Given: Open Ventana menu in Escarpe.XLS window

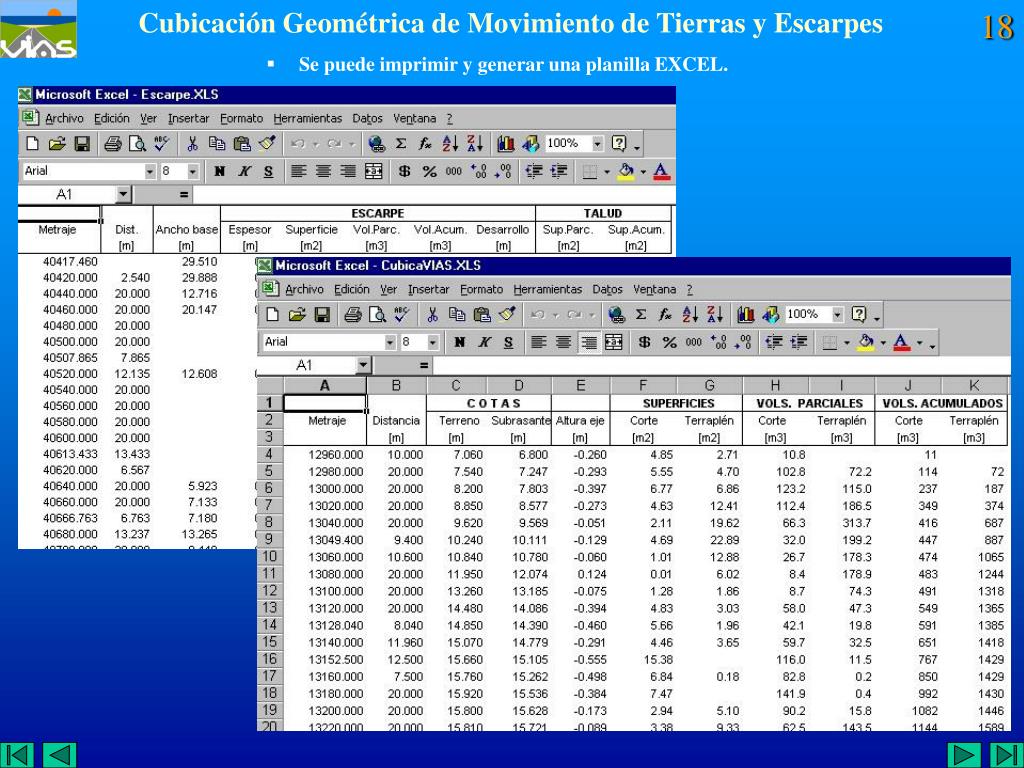Looking at the screenshot, I should click(414, 118).
